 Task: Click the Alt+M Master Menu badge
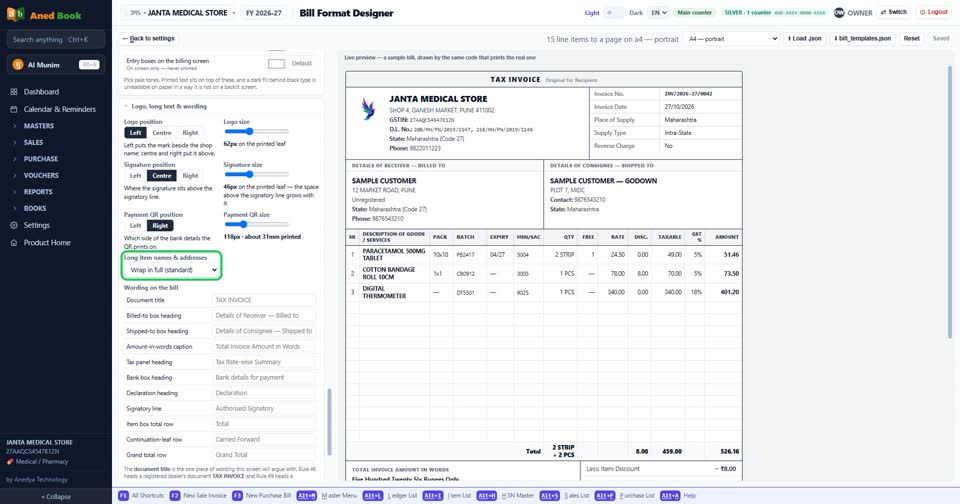[x=307, y=495]
